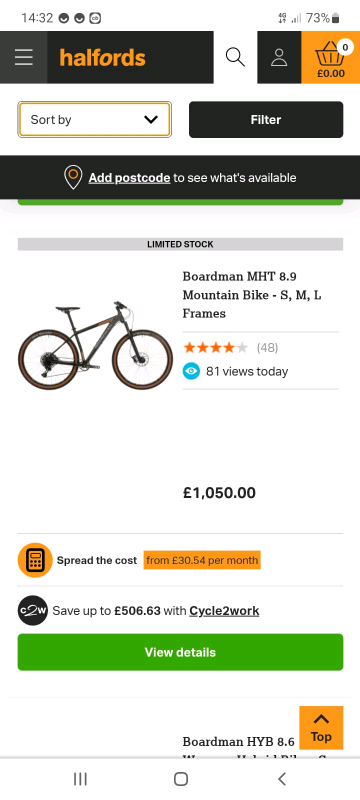Tap the Android back navigation arrow

point(281,779)
